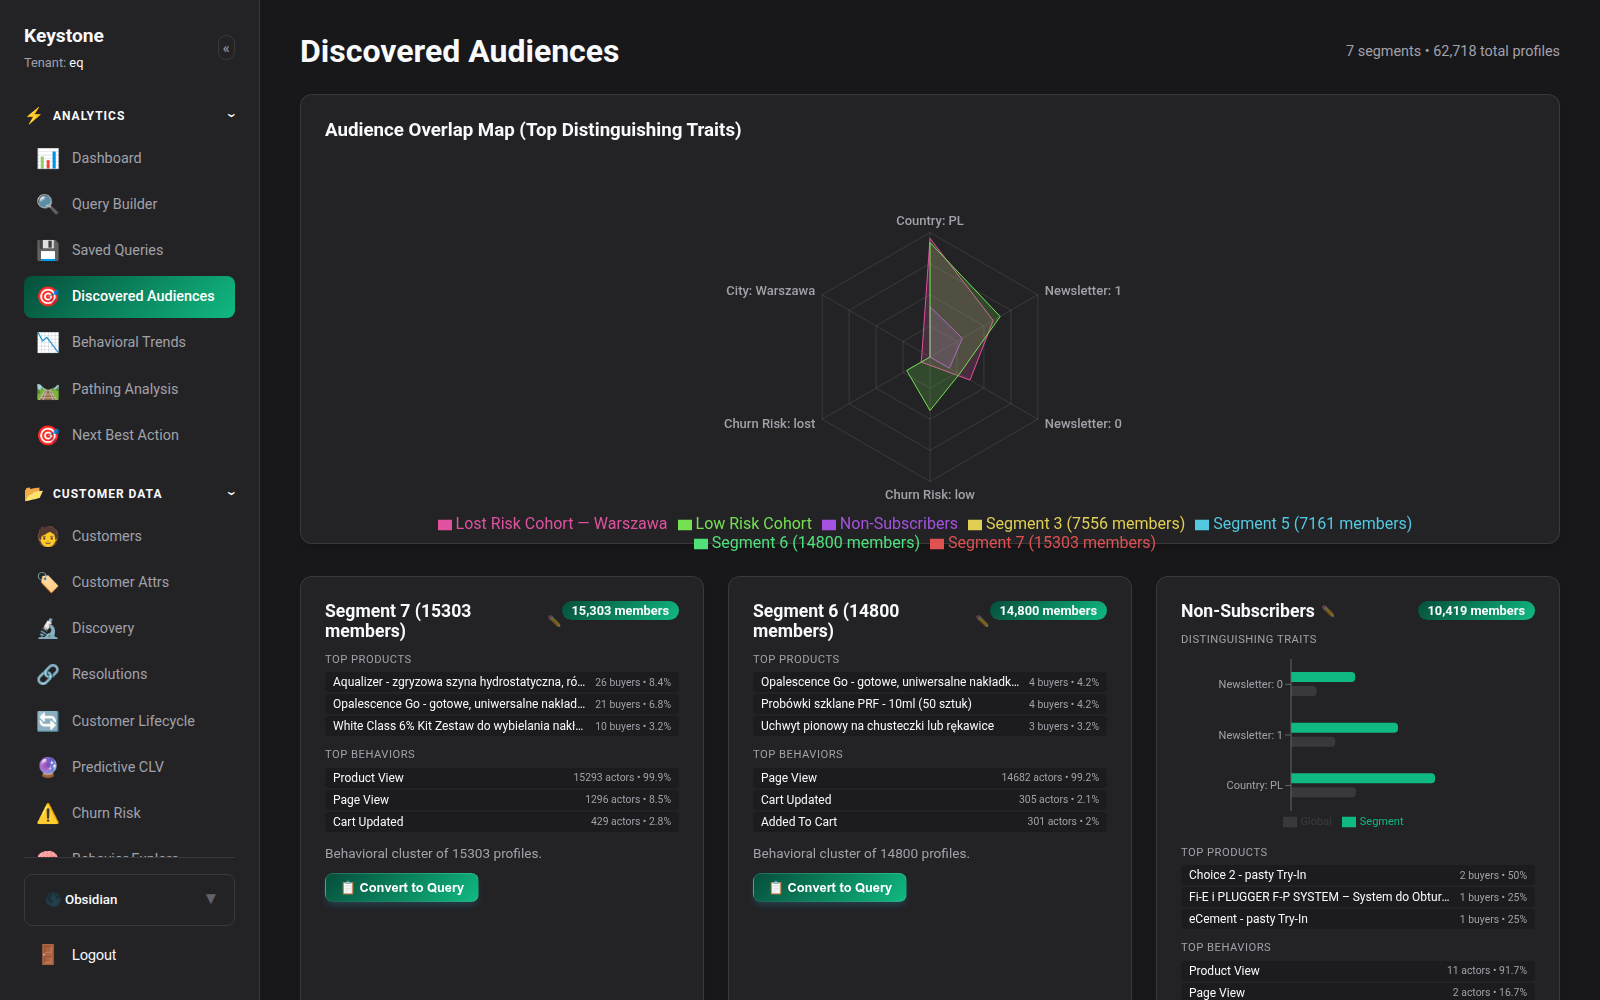Open the Predictive CLV crystal ball icon
The image size is (1600, 1000).
pyautogui.click(x=48, y=767)
